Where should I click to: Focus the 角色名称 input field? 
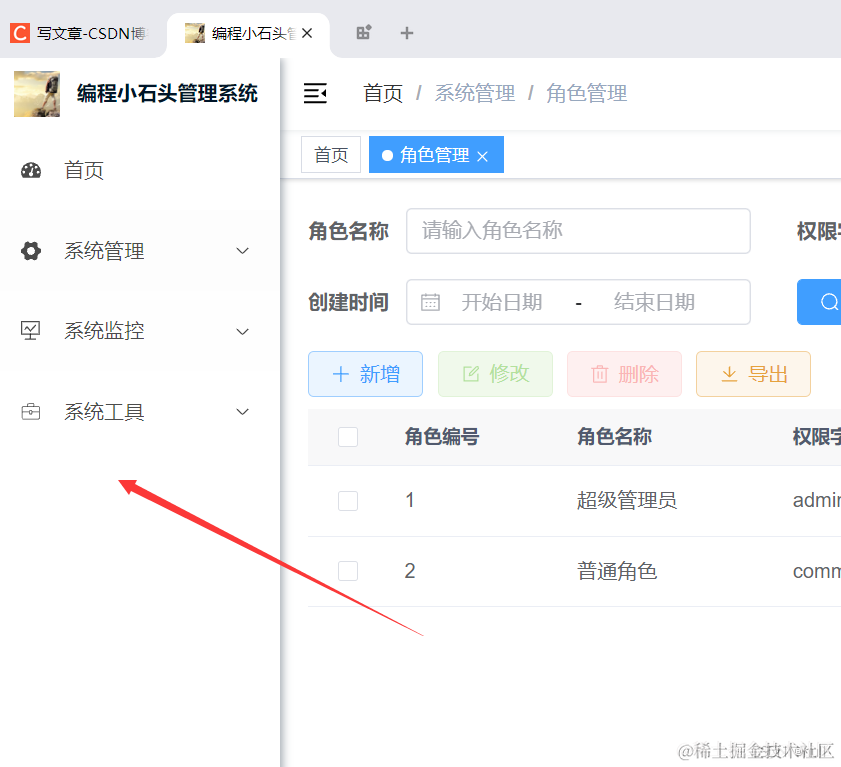pos(578,231)
